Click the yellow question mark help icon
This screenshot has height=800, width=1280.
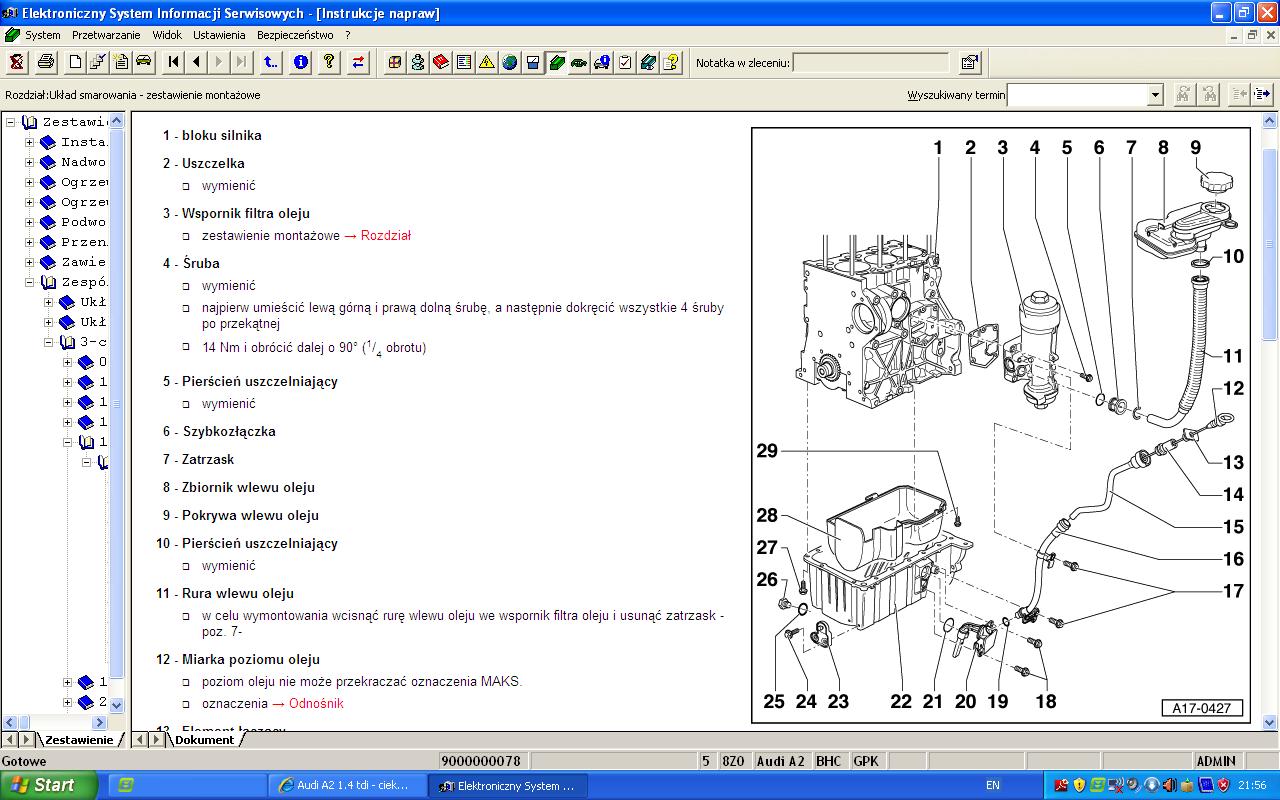pos(329,62)
